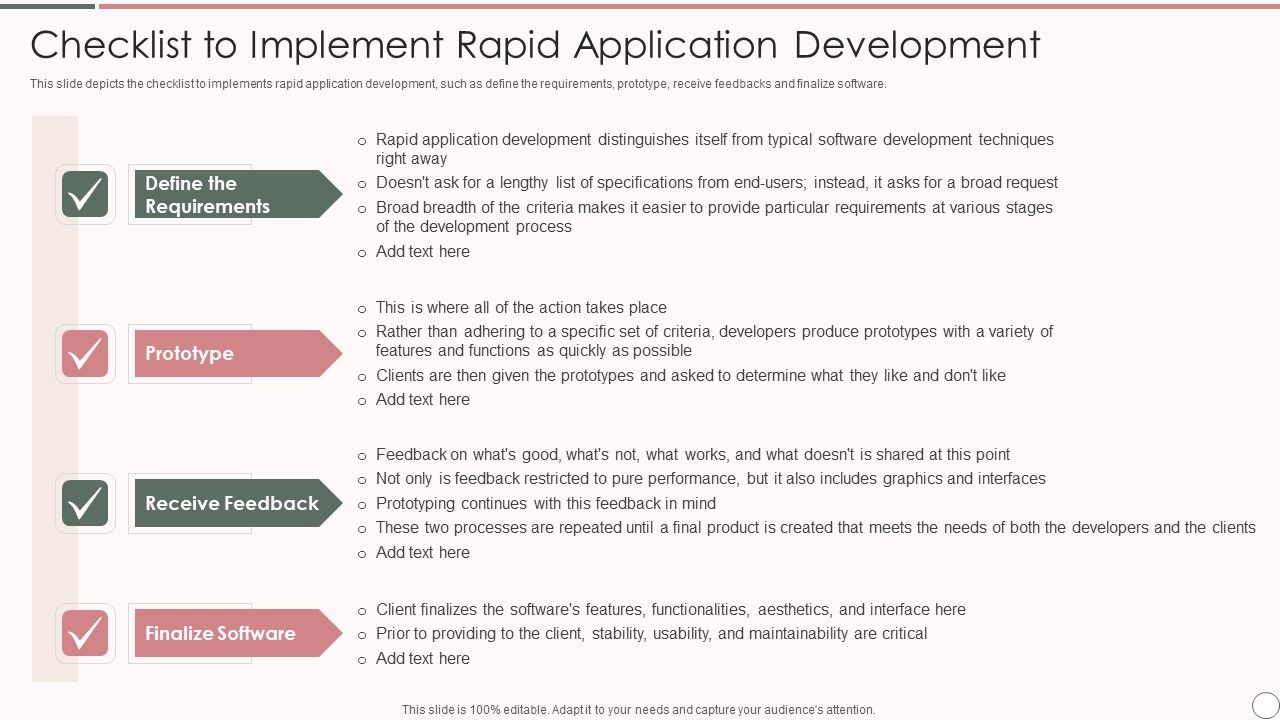Select the Define the Requirements arrow label
Screen dimensions: 1280x720
click(x=238, y=194)
